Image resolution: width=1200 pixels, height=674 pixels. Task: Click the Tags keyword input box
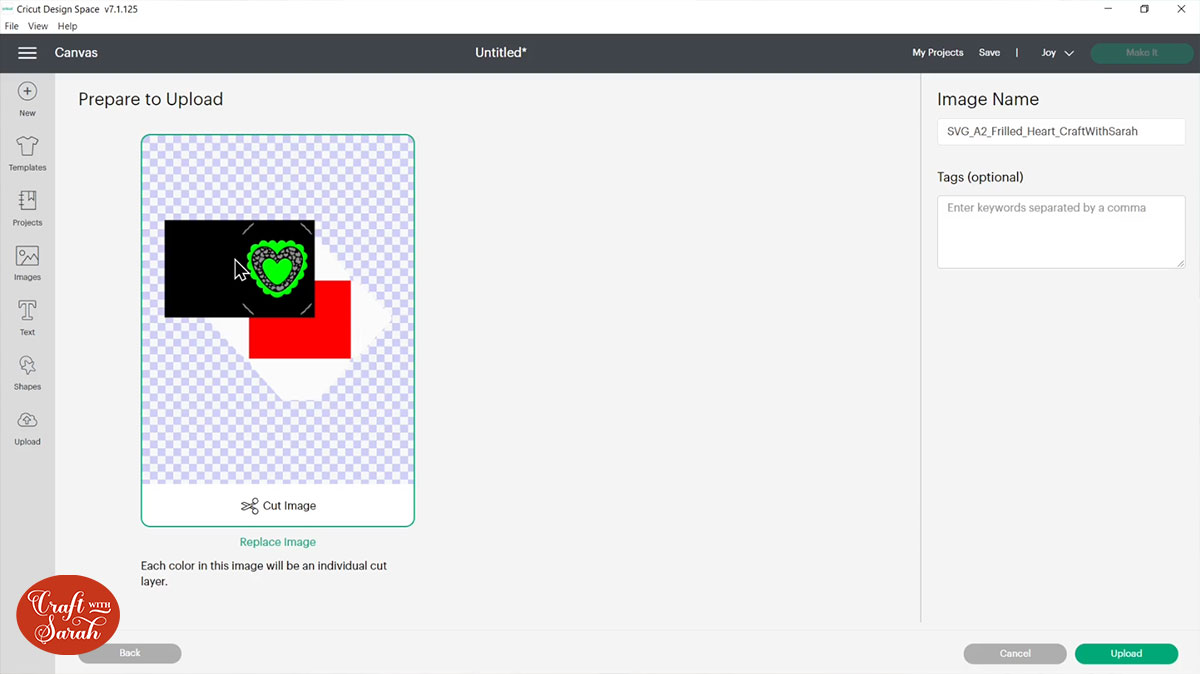coord(1060,230)
